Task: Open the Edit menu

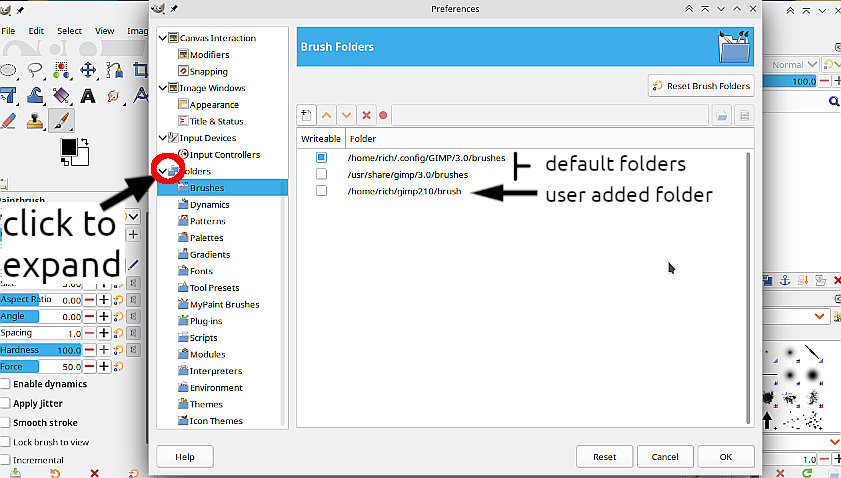Action: pos(36,31)
